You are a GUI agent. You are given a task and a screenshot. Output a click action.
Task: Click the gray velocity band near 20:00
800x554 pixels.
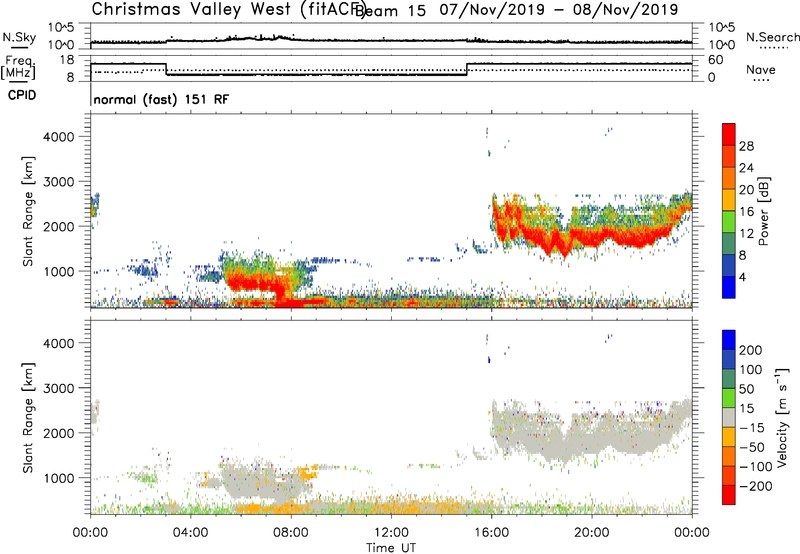coord(592,439)
